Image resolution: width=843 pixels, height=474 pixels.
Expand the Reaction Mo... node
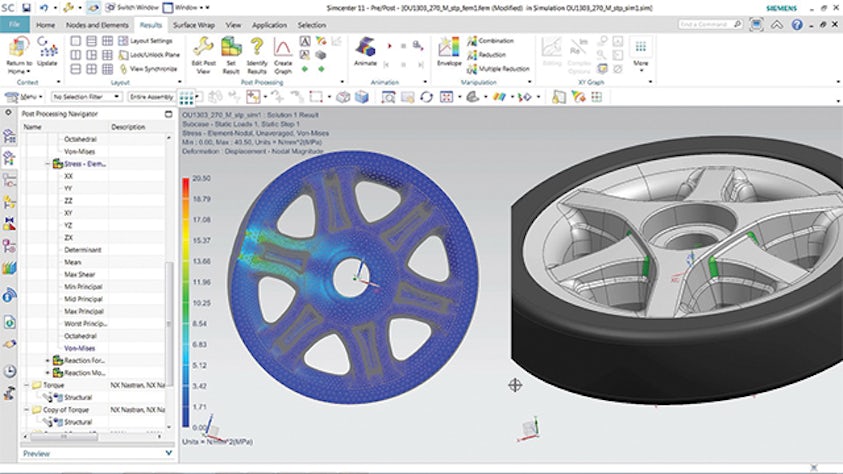pos(48,373)
